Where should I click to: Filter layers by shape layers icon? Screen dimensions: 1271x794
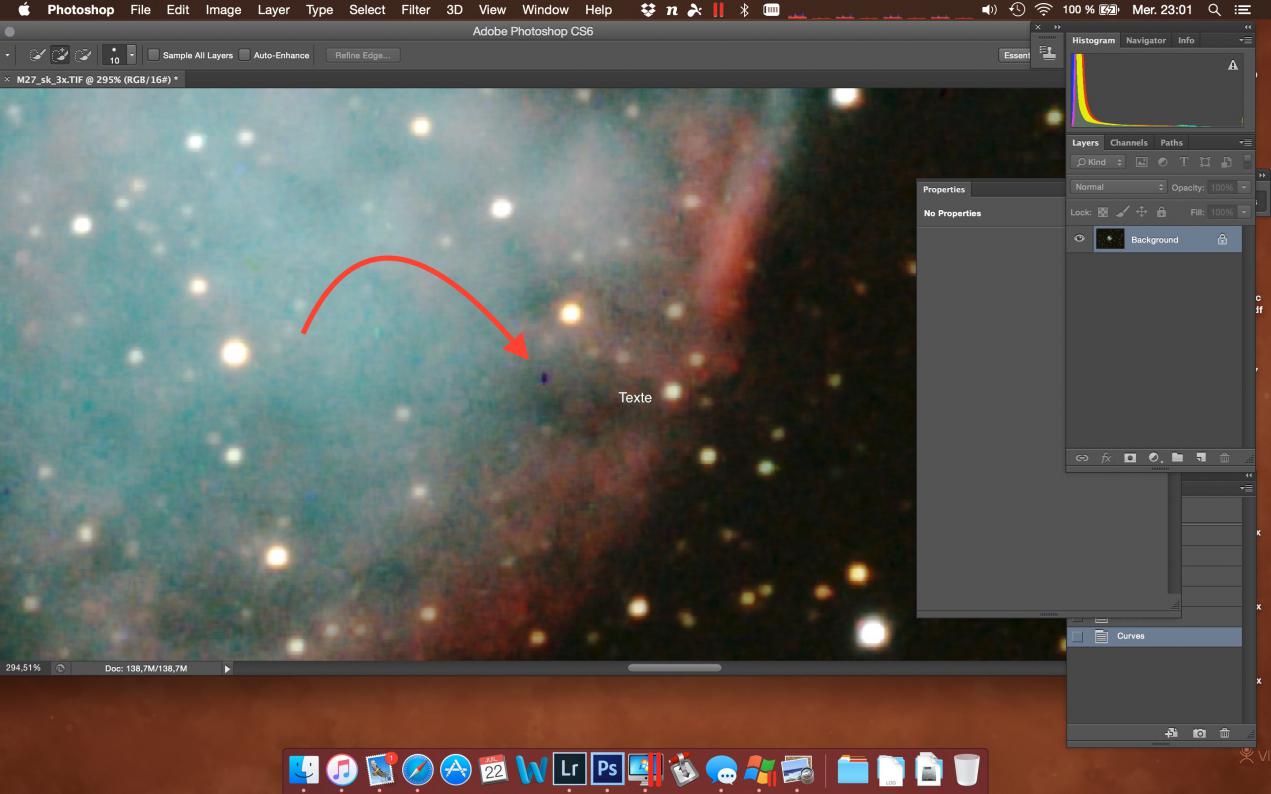(x=1205, y=162)
